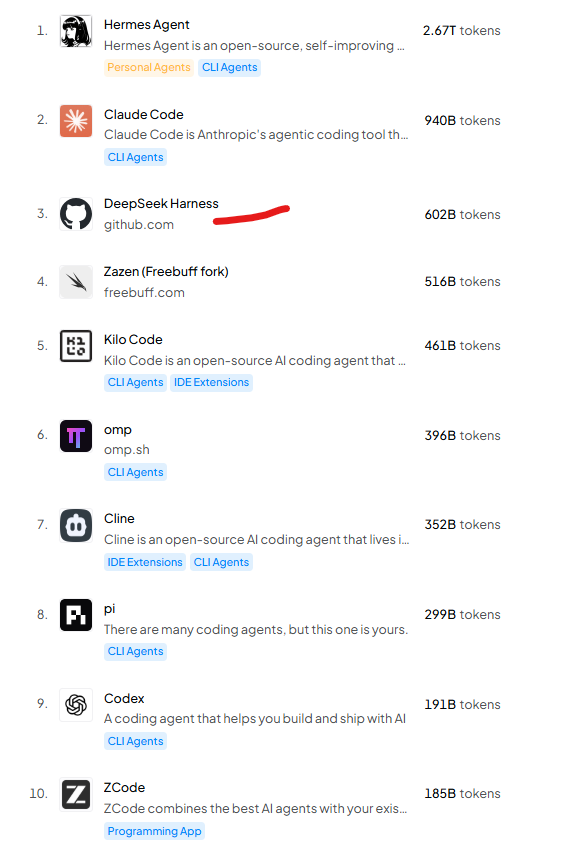Click the ZCode Z logo icon
This screenshot has height=850, width=568.
click(x=76, y=794)
